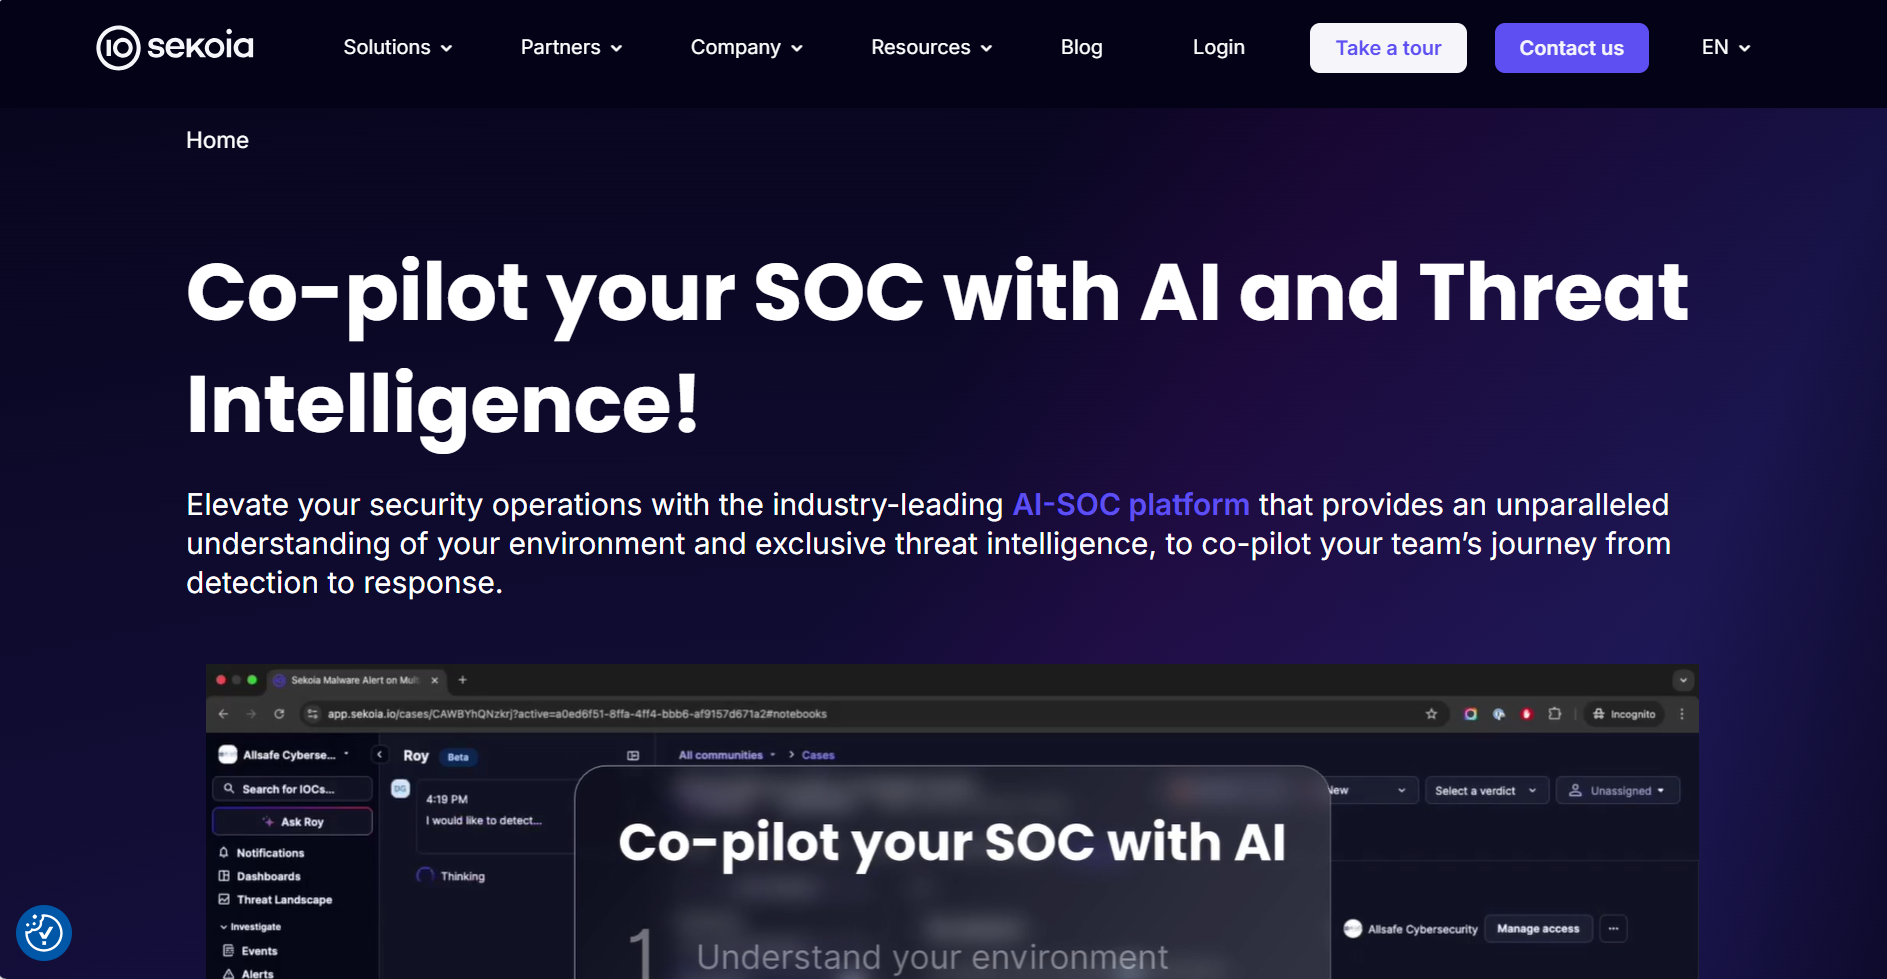
Task: Click the three-dots button near Manage access
Action: (x=1613, y=929)
